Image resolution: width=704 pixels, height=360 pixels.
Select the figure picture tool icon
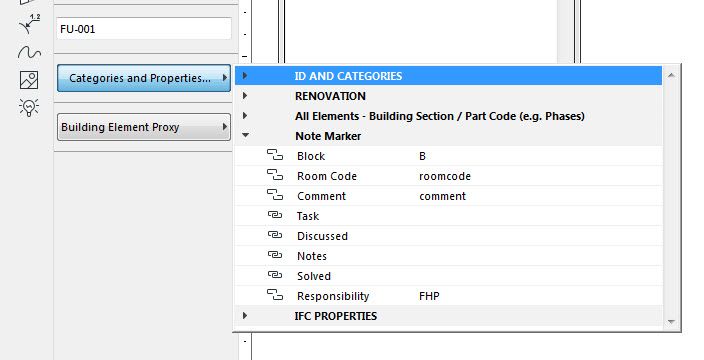pos(29,80)
